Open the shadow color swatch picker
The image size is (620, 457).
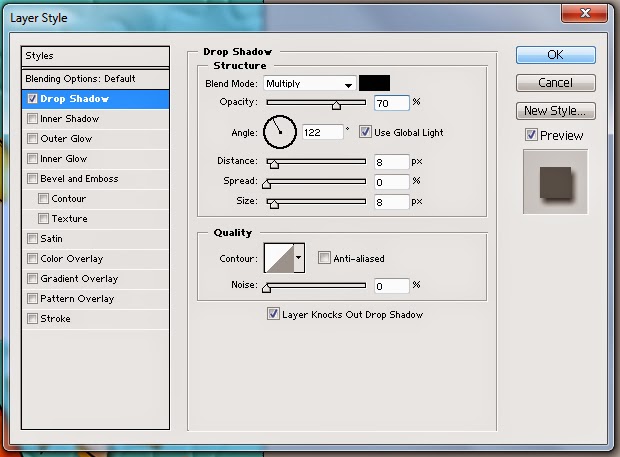click(374, 83)
